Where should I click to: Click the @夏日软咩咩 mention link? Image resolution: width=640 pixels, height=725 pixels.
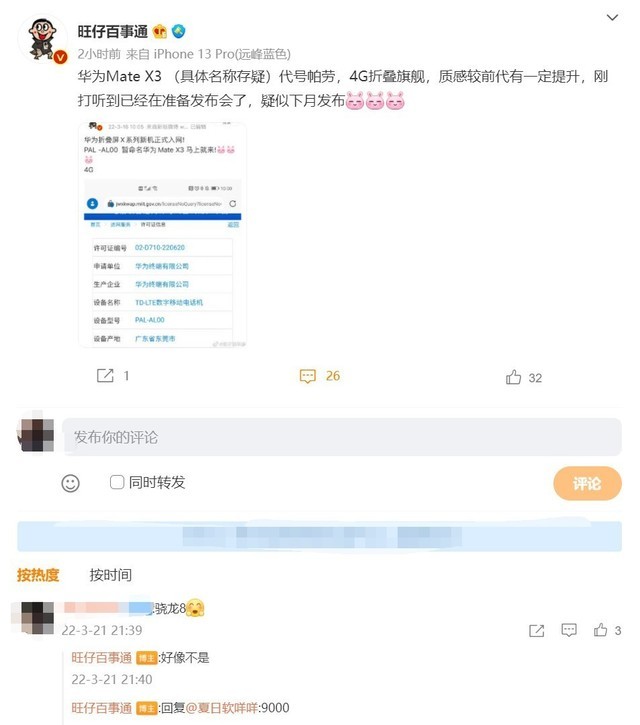[222, 708]
